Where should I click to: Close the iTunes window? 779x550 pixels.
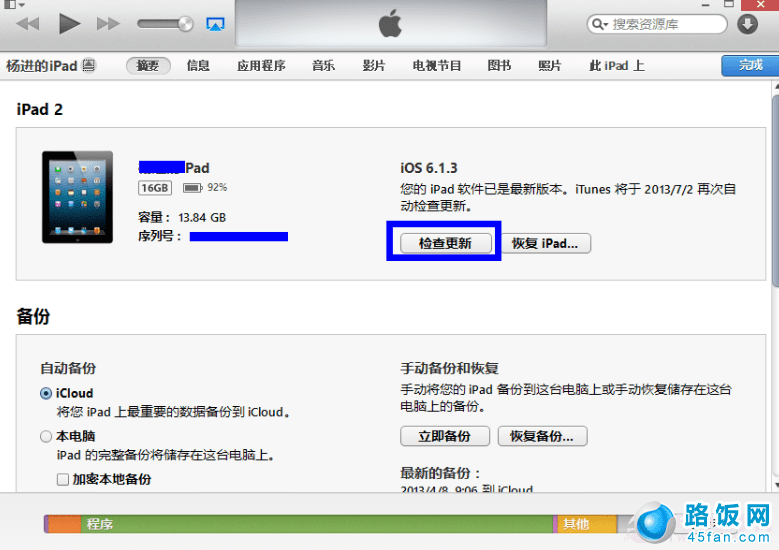point(760,4)
